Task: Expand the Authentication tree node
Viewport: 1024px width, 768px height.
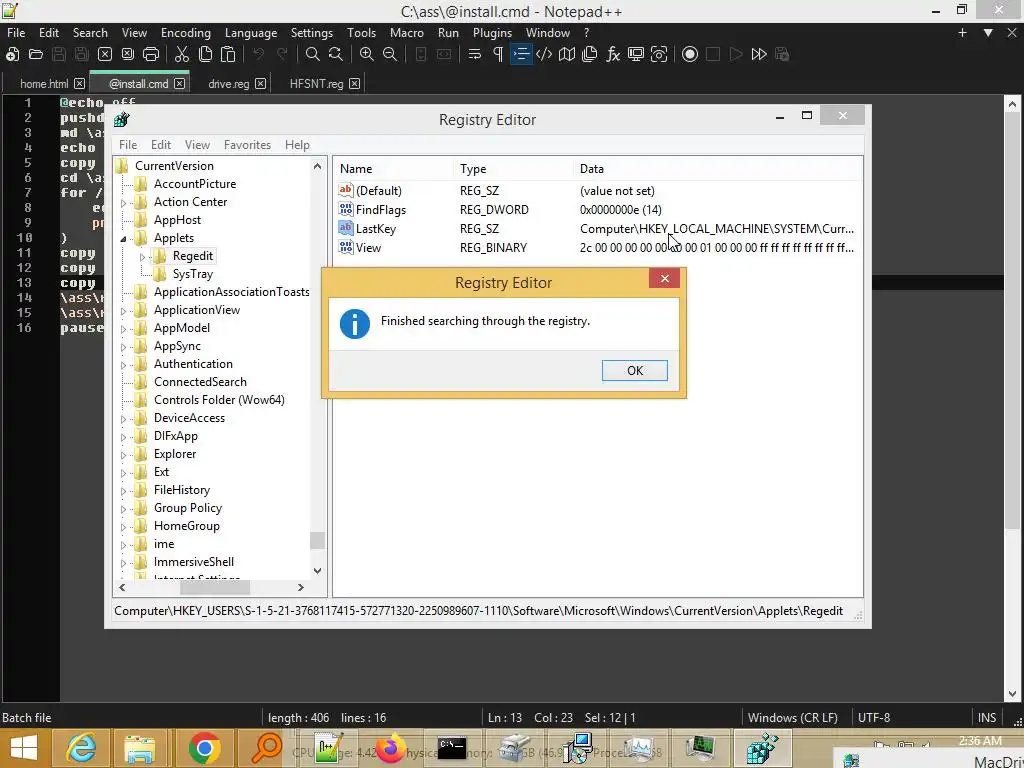Action: (123, 365)
